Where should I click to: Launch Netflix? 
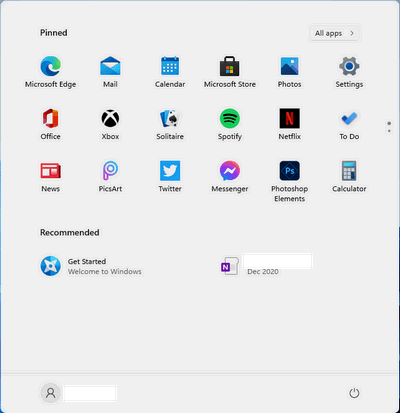[x=289, y=124]
